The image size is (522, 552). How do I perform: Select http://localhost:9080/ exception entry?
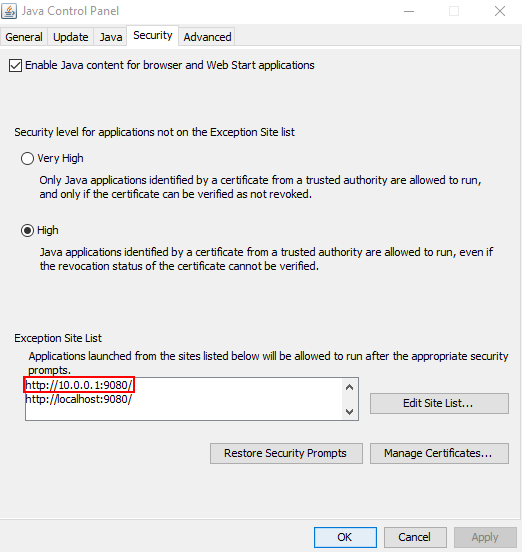(79, 399)
